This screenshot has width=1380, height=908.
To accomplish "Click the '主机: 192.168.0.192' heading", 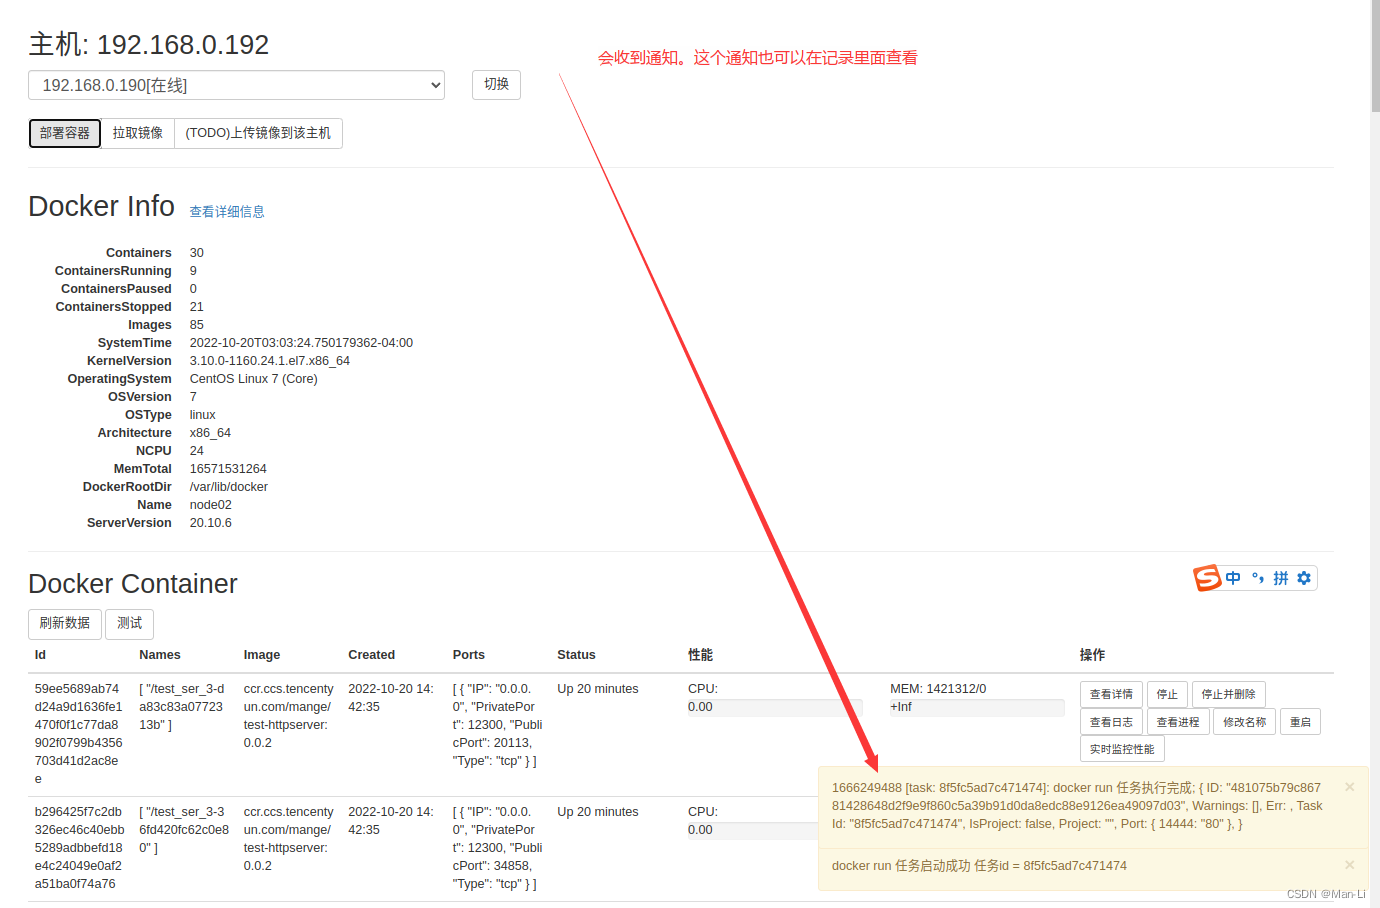I will (x=149, y=45).
